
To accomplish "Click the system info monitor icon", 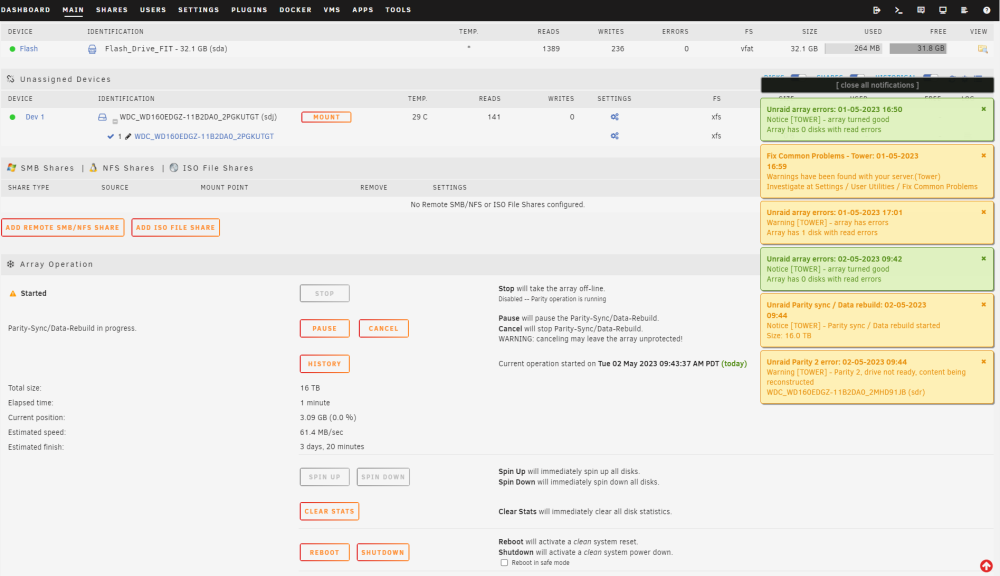I will [943, 10].
